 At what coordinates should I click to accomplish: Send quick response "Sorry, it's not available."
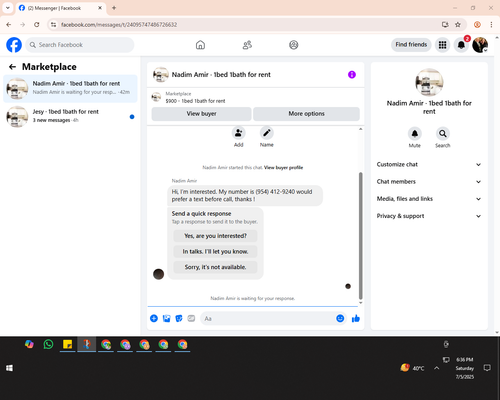tap(215, 267)
